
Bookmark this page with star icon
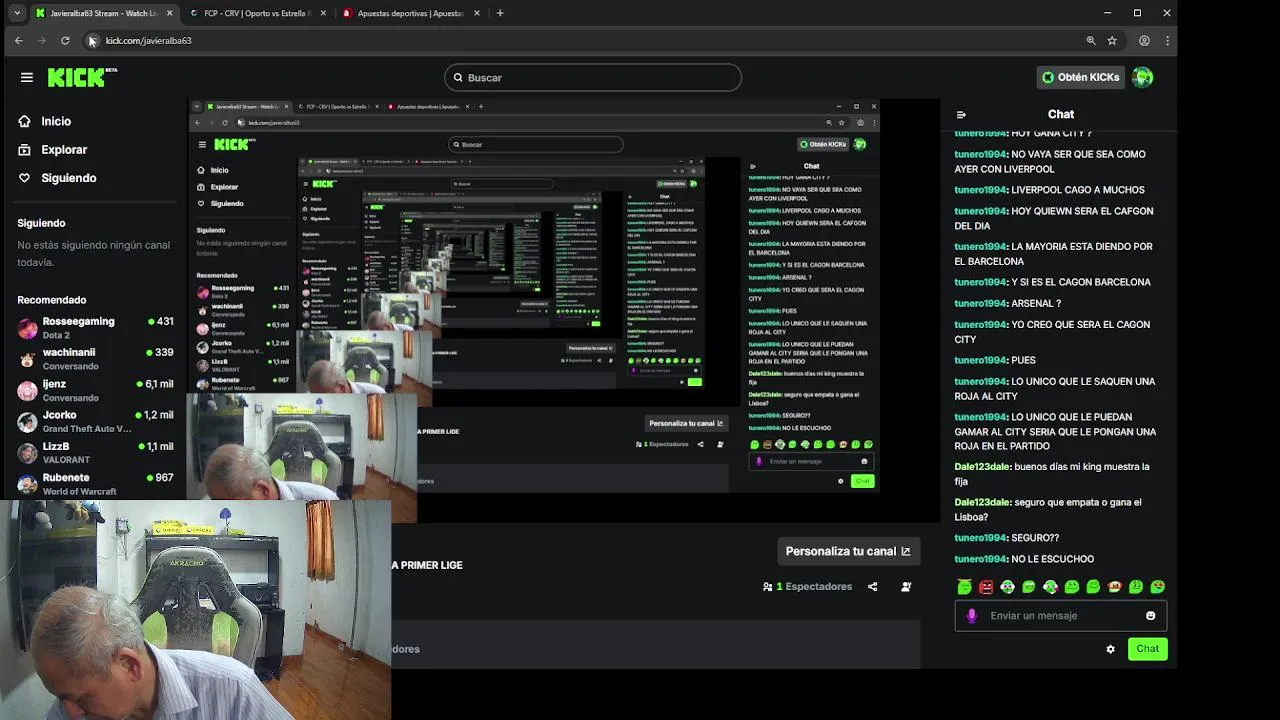1112,40
